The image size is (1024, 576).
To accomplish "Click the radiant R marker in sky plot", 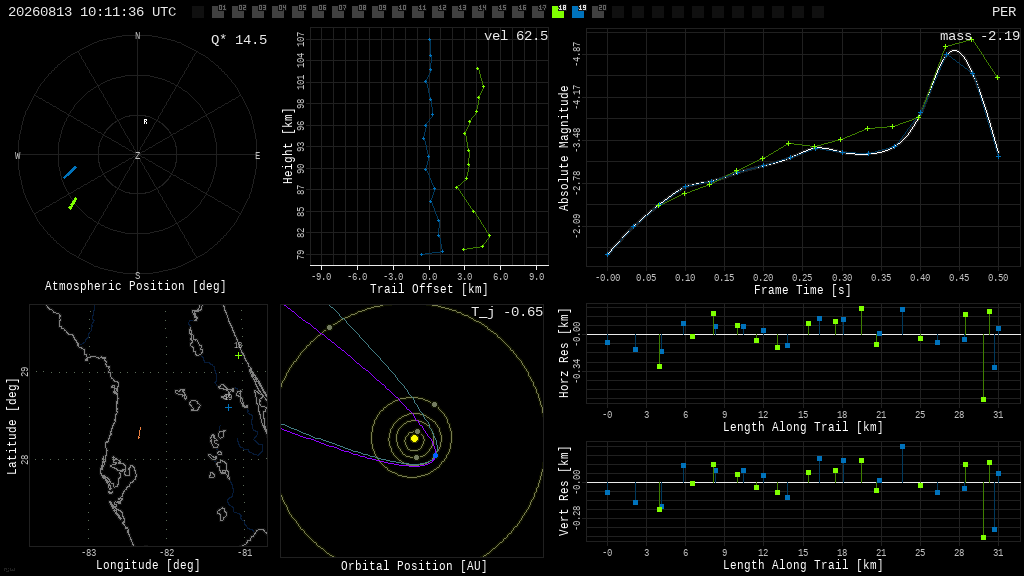I will (x=146, y=121).
